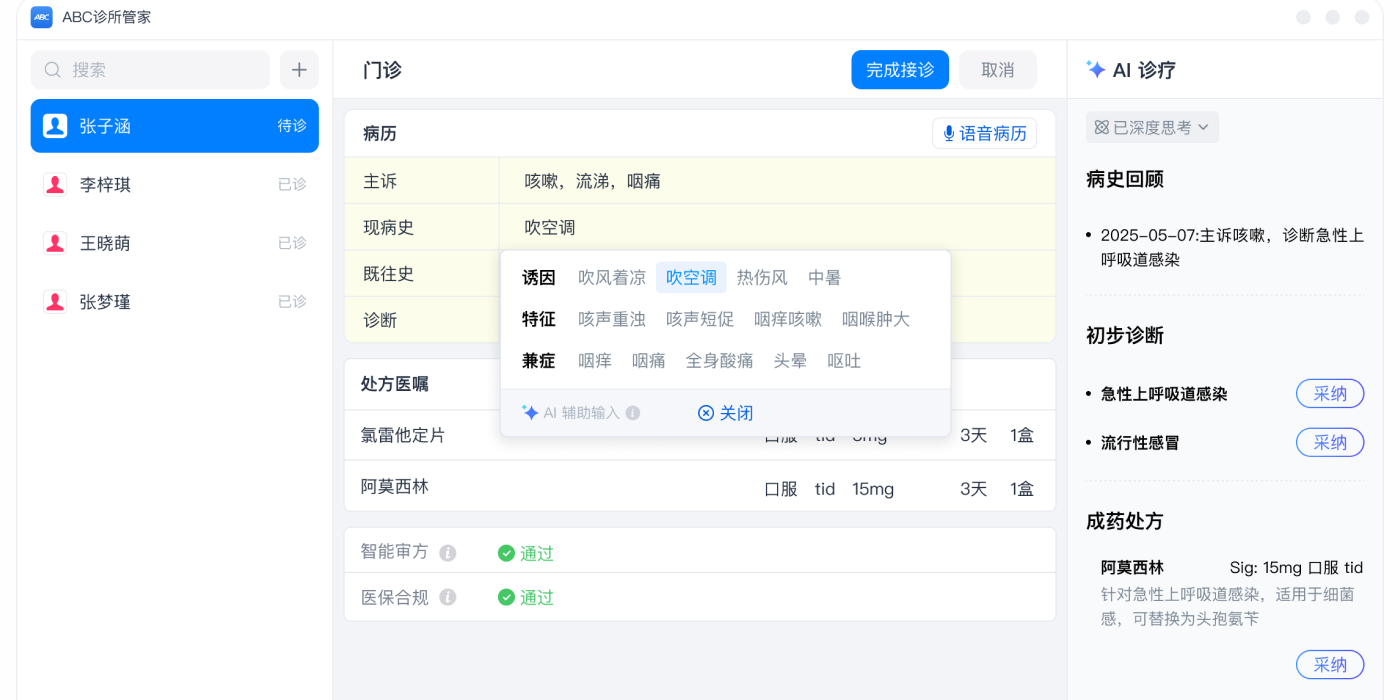Select the 全身酸痛 symptom tag
The image size is (1400, 700).
719,361
